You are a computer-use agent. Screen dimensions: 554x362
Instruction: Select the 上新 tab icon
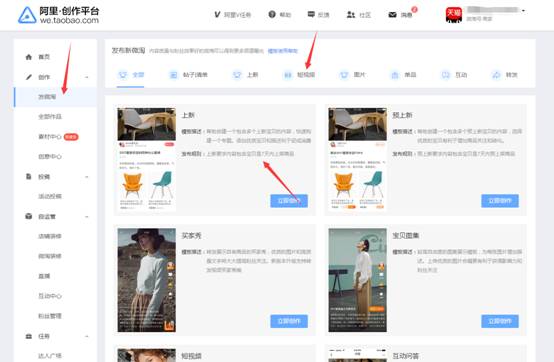[x=237, y=75]
